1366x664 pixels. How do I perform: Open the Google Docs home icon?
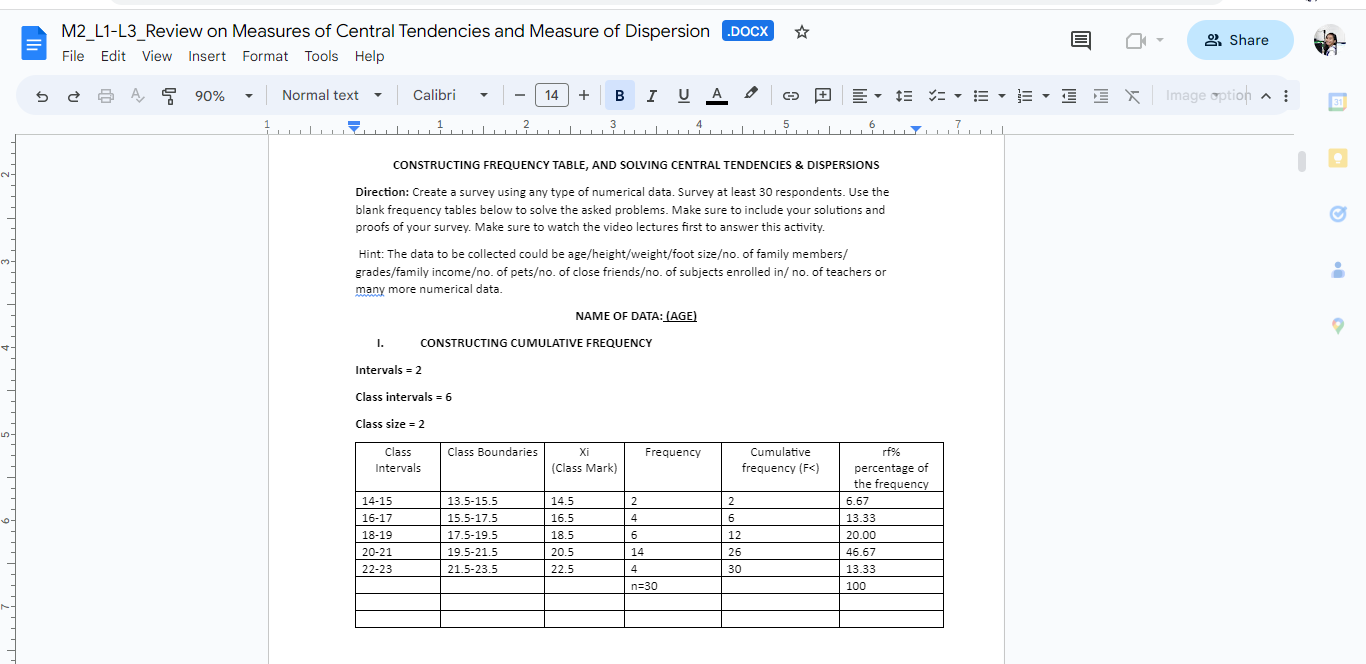click(x=34, y=43)
